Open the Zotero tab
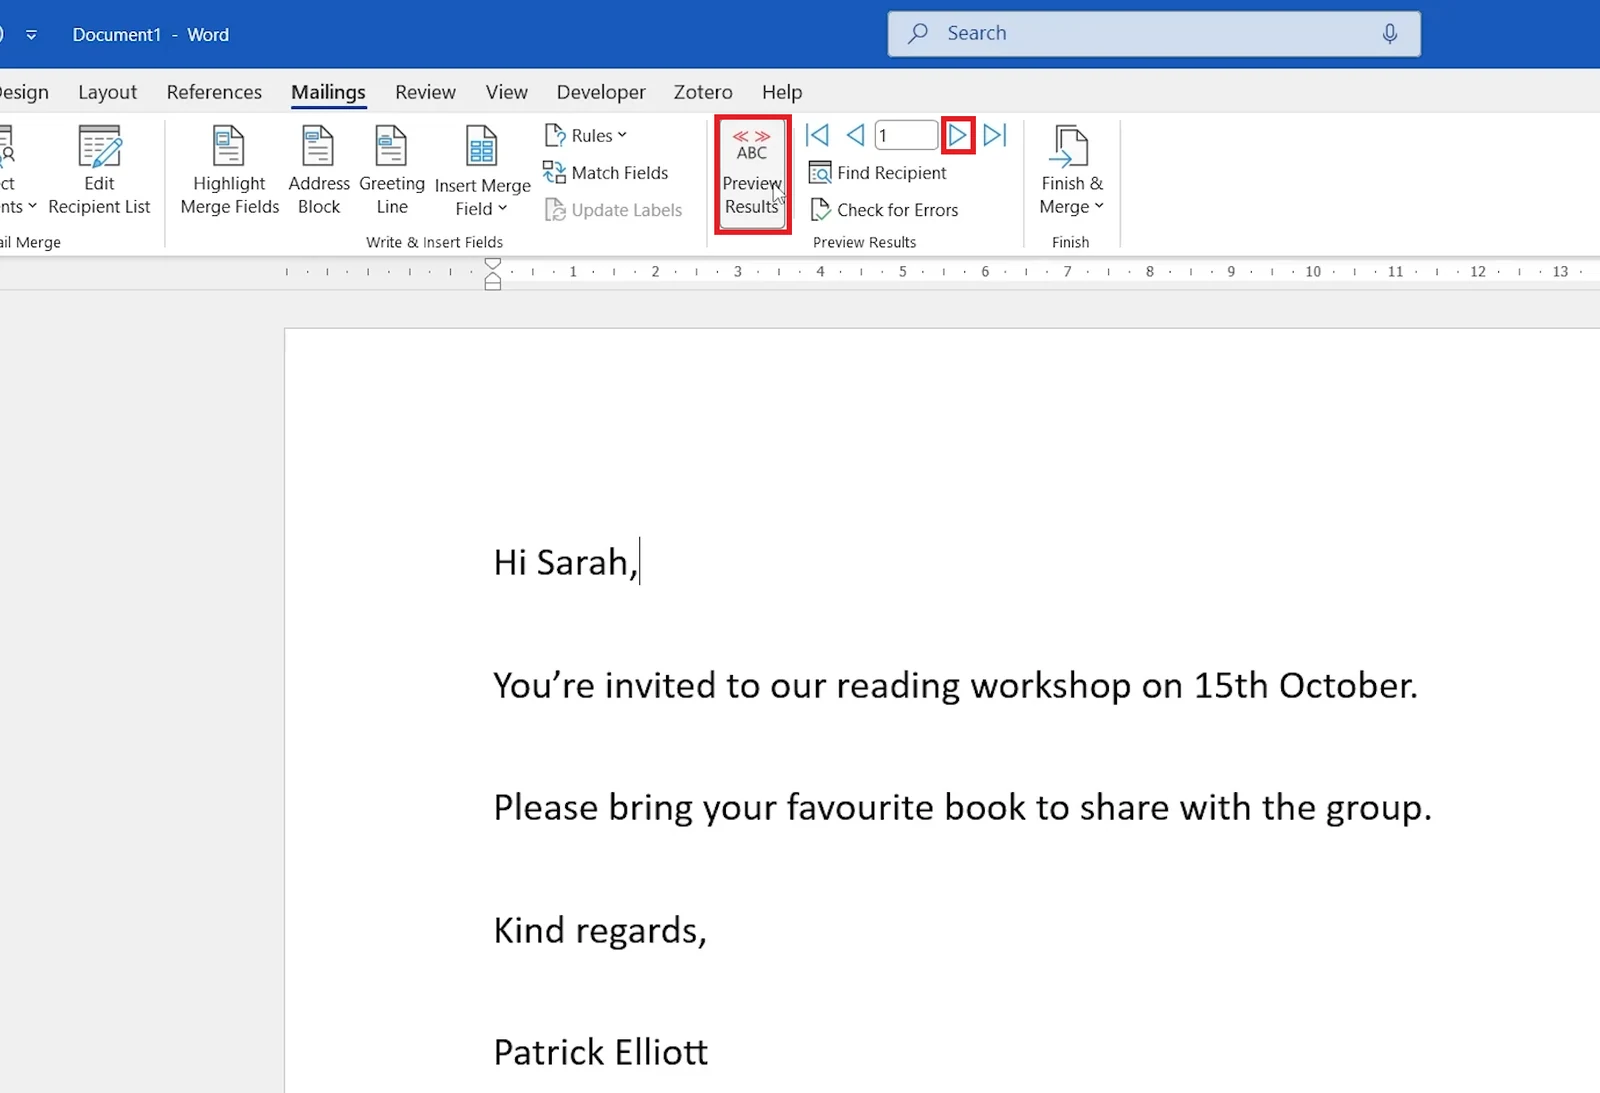1600x1093 pixels. (703, 92)
